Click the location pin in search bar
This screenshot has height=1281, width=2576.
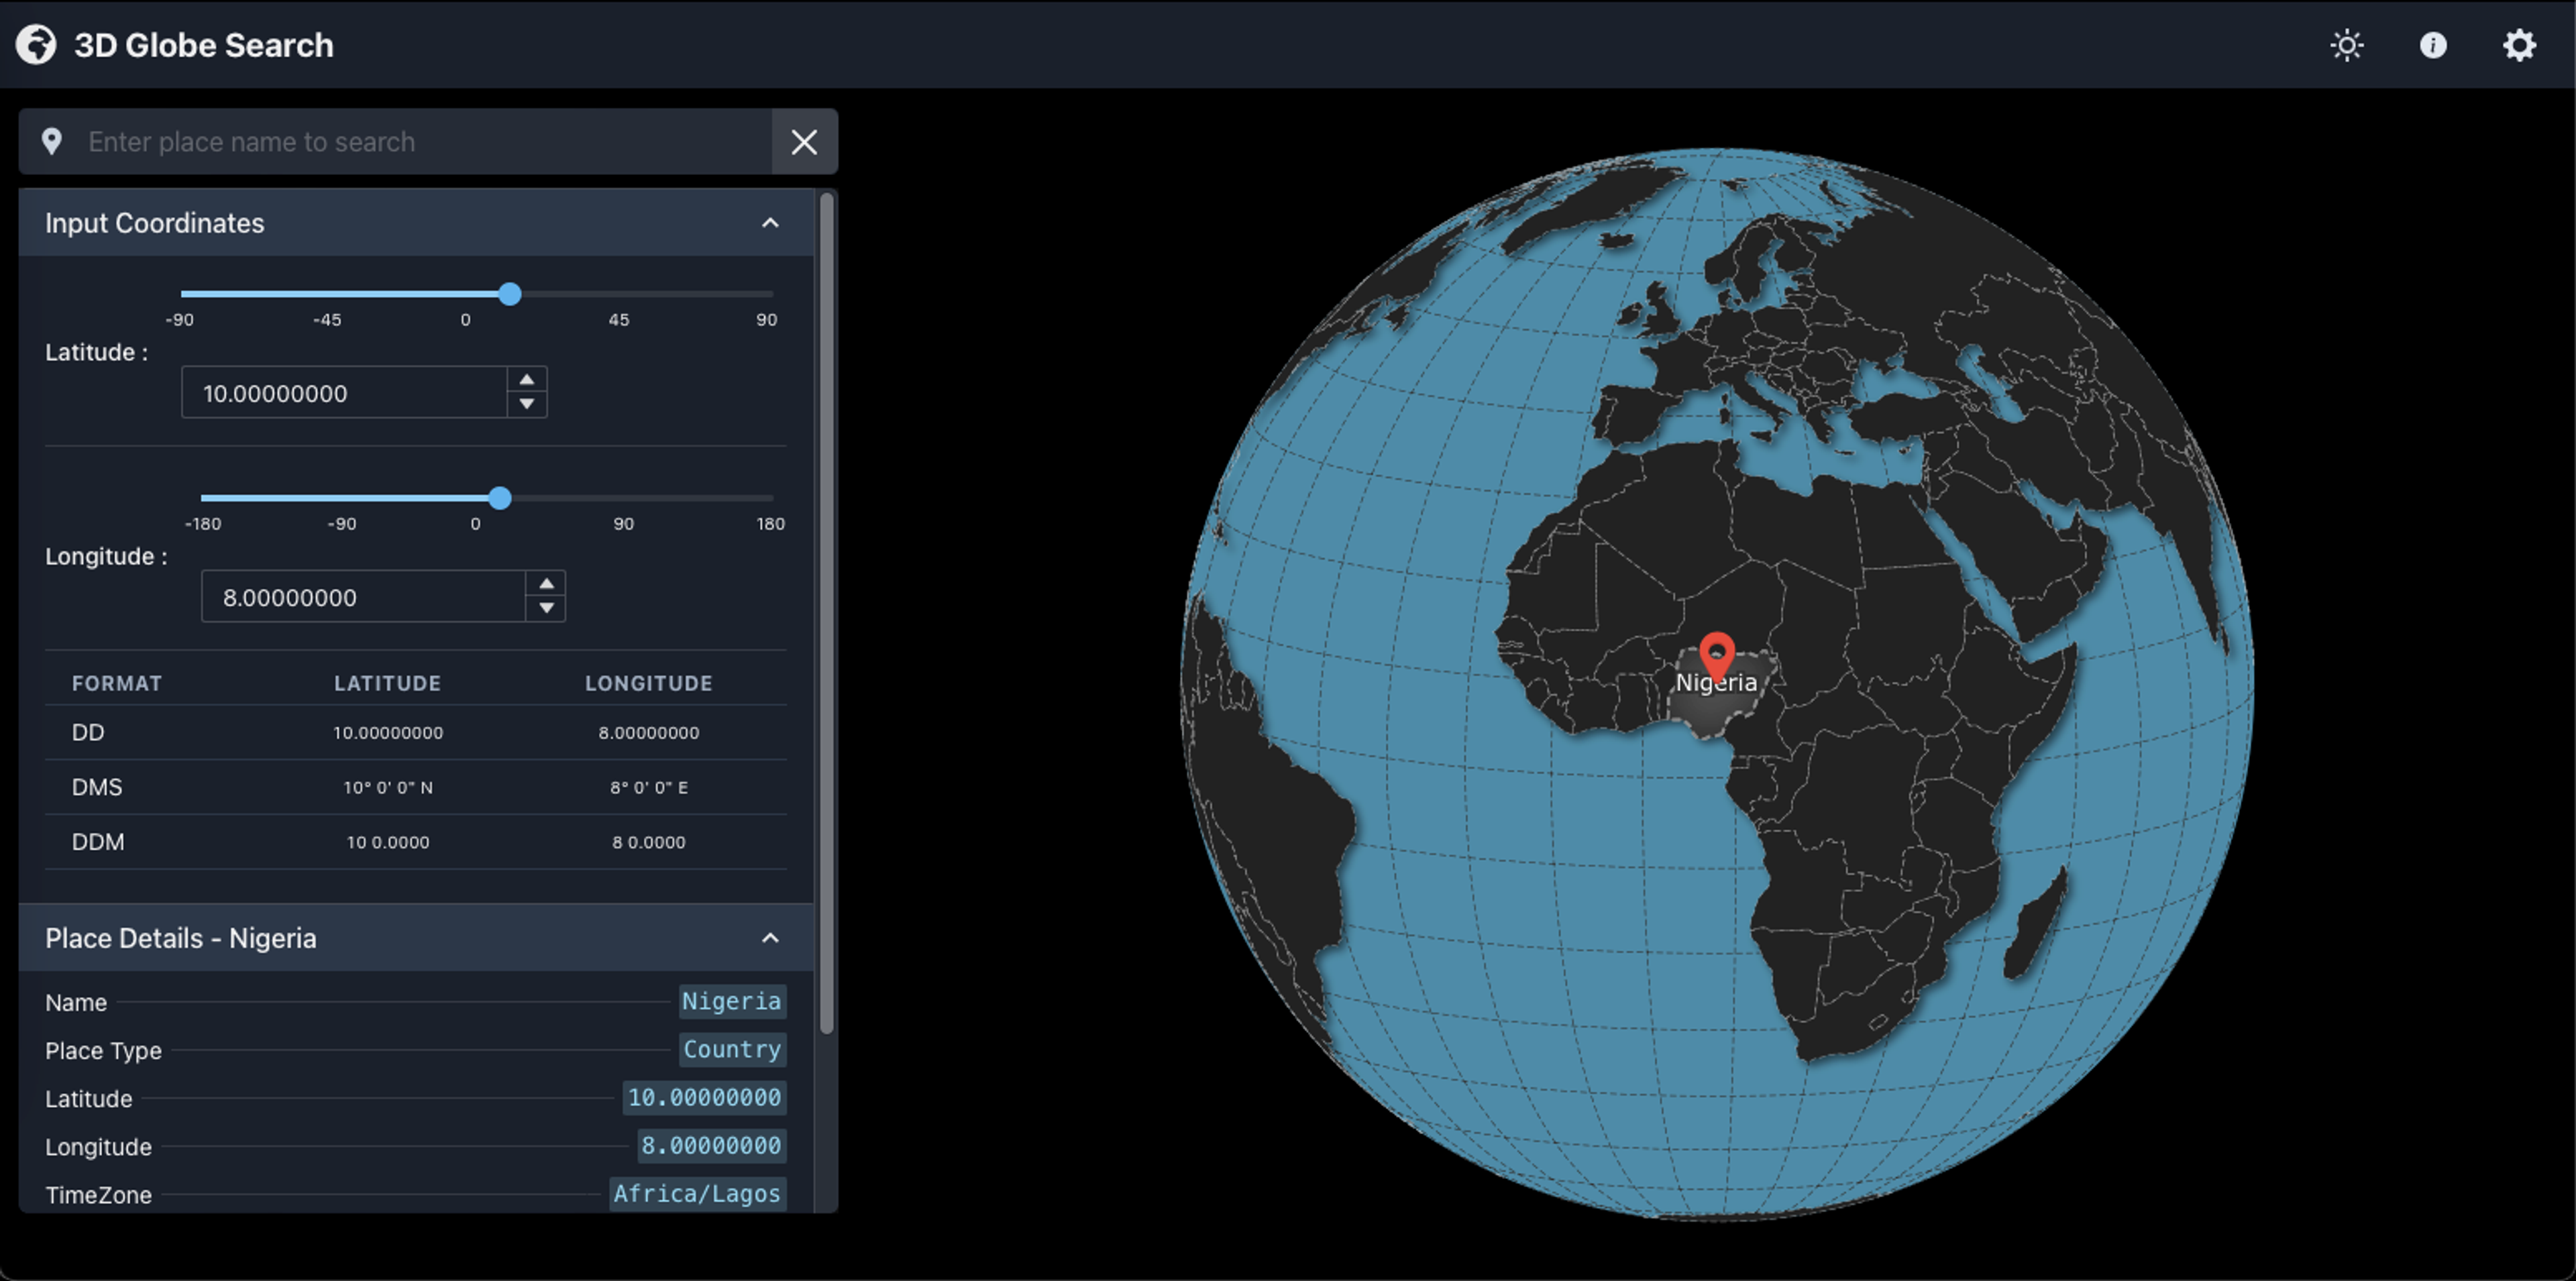(52, 142)
